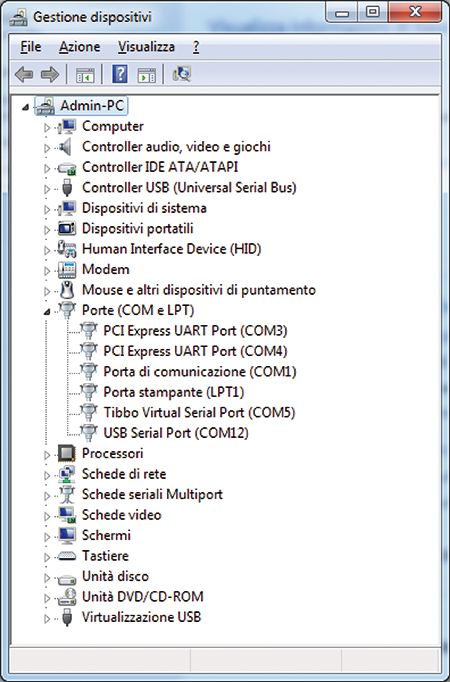
Task: Collapse the Porte (COM e LPT) node
Action: coord(47,311)
